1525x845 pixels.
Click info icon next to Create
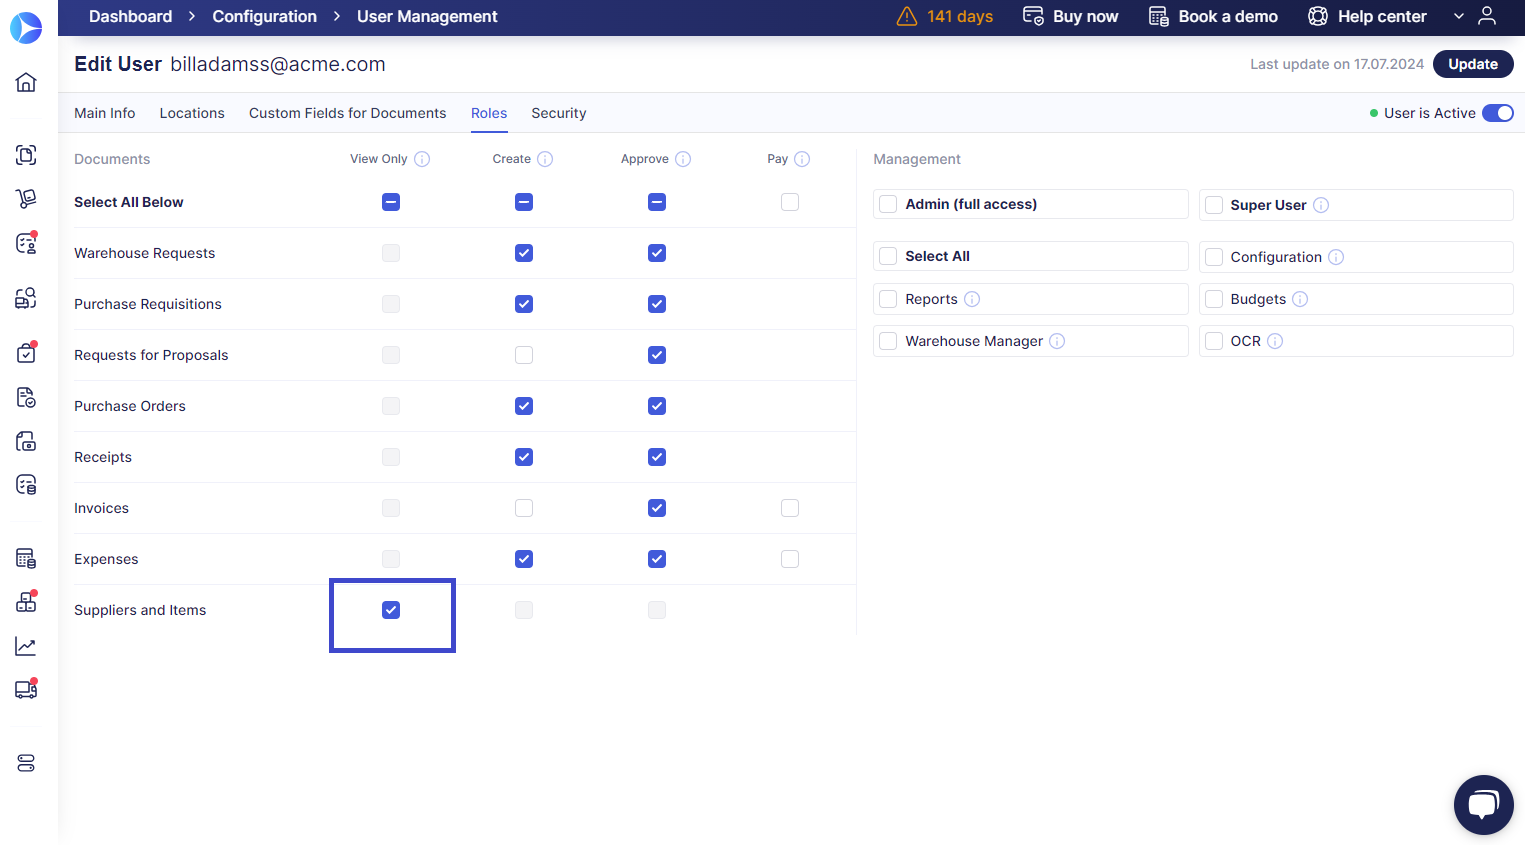pyautogui.click(x=545, y=159)
